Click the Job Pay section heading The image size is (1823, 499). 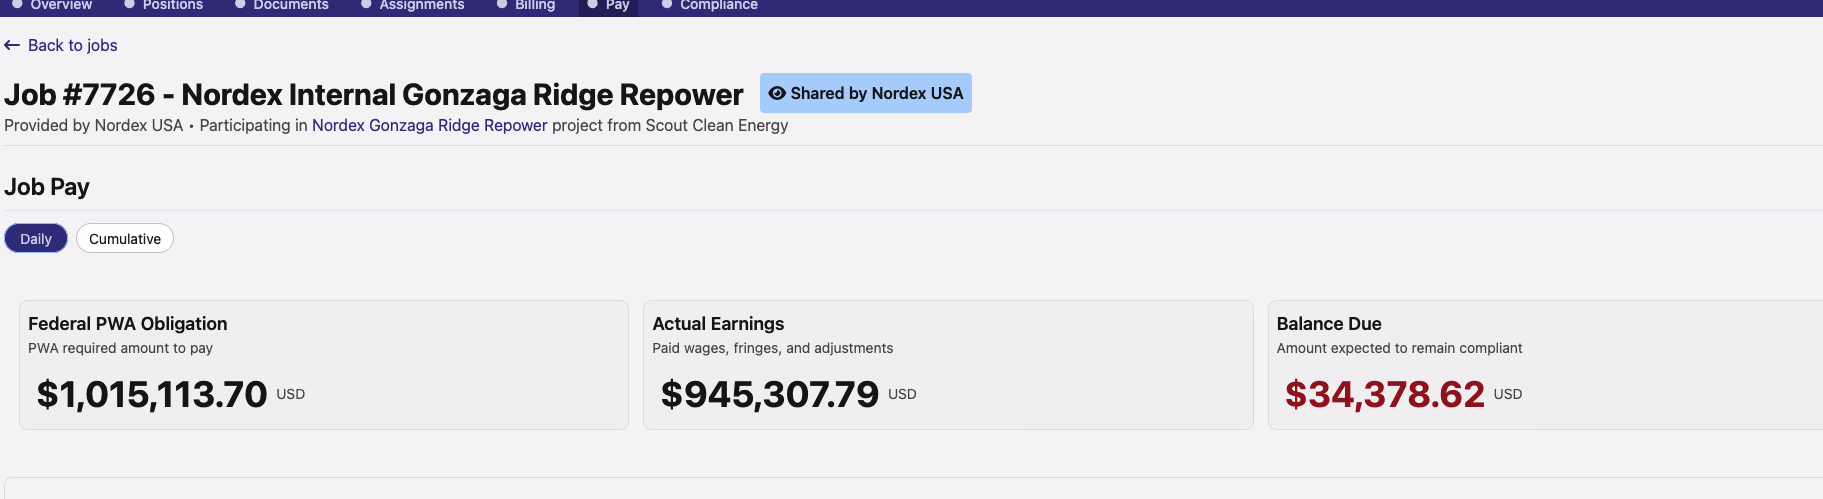pos(47,187)
